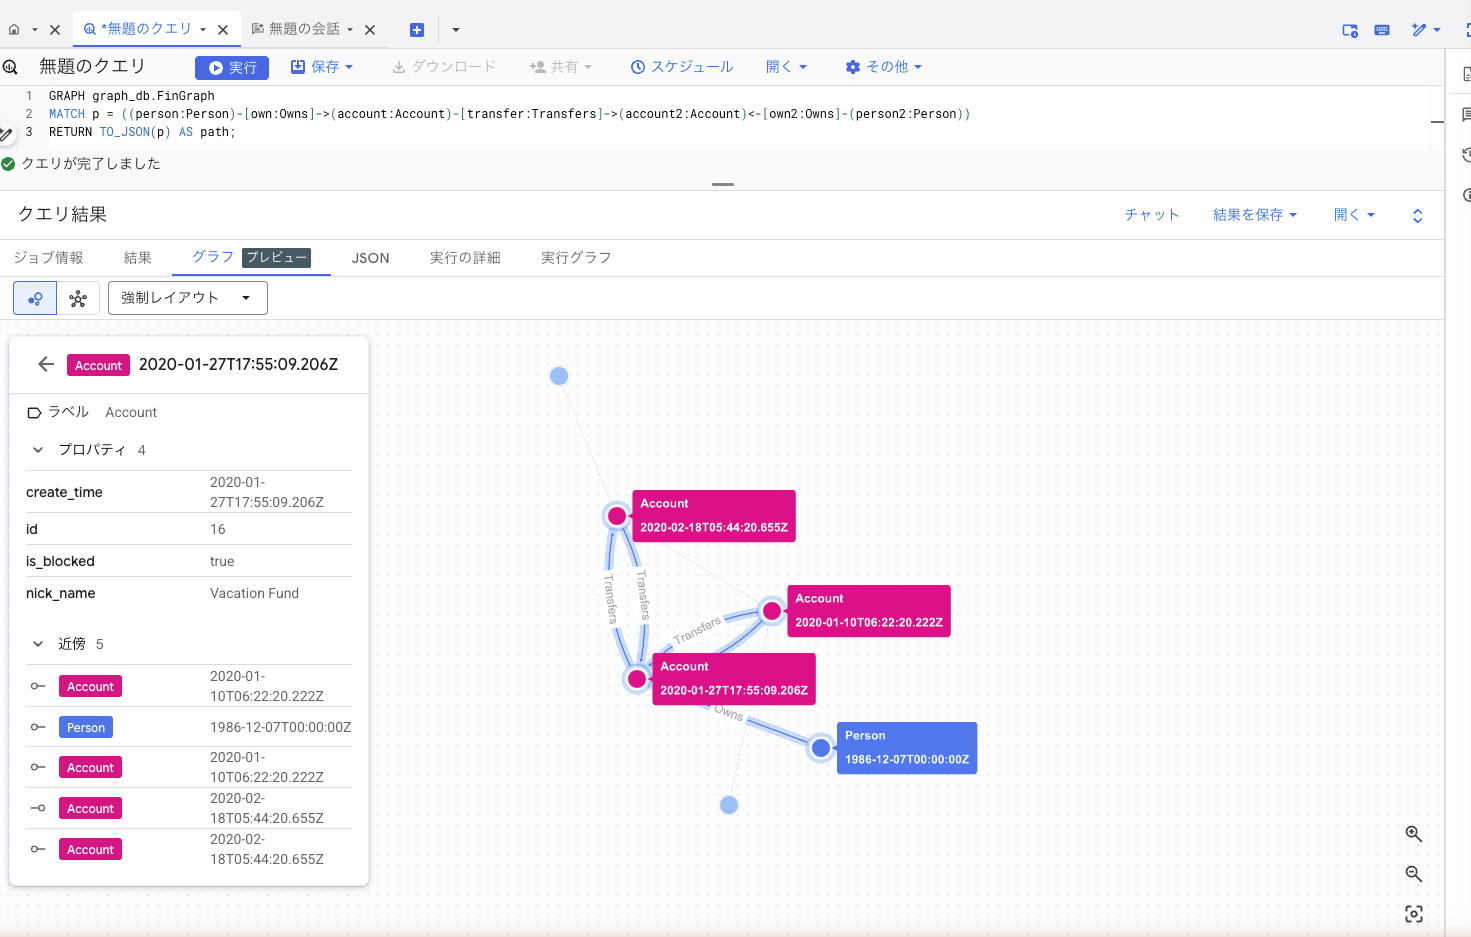Select the Account 2020-01-10T06:22:20.222Z graph node
The image size is (1471, 937).
pos(772,611)
